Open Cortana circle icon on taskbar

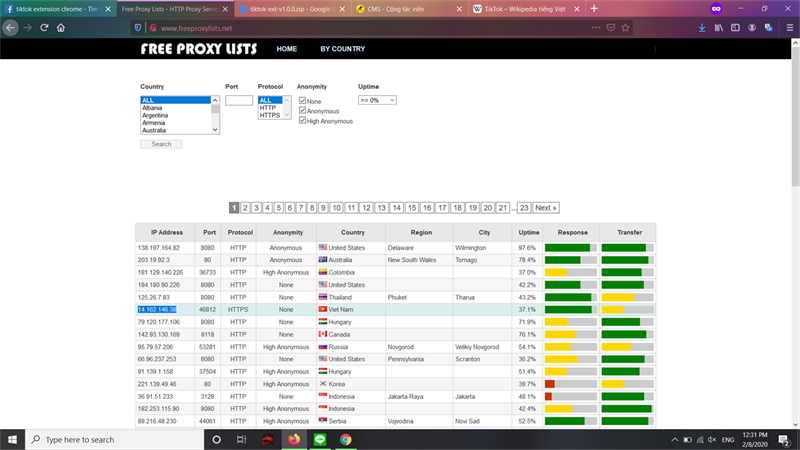point(216,439)
